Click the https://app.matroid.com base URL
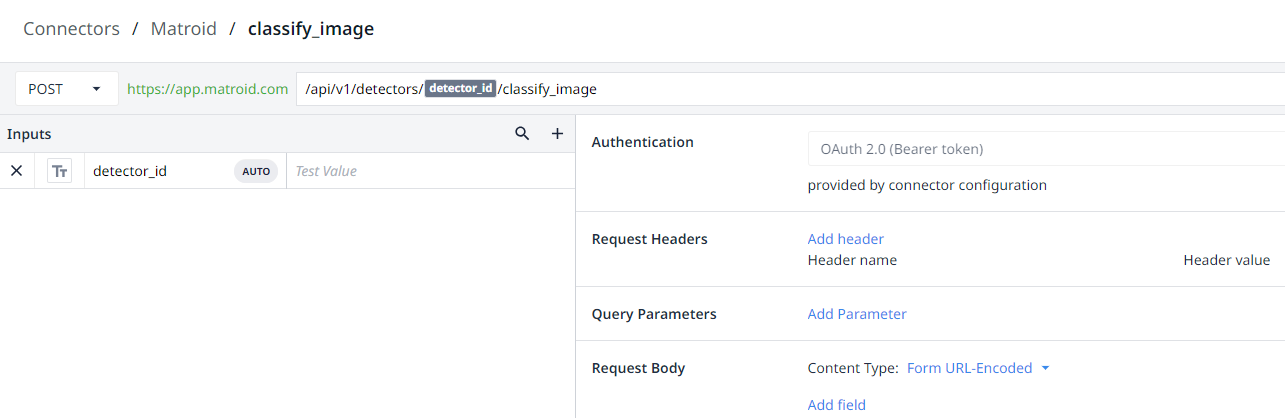 (207, 89)
